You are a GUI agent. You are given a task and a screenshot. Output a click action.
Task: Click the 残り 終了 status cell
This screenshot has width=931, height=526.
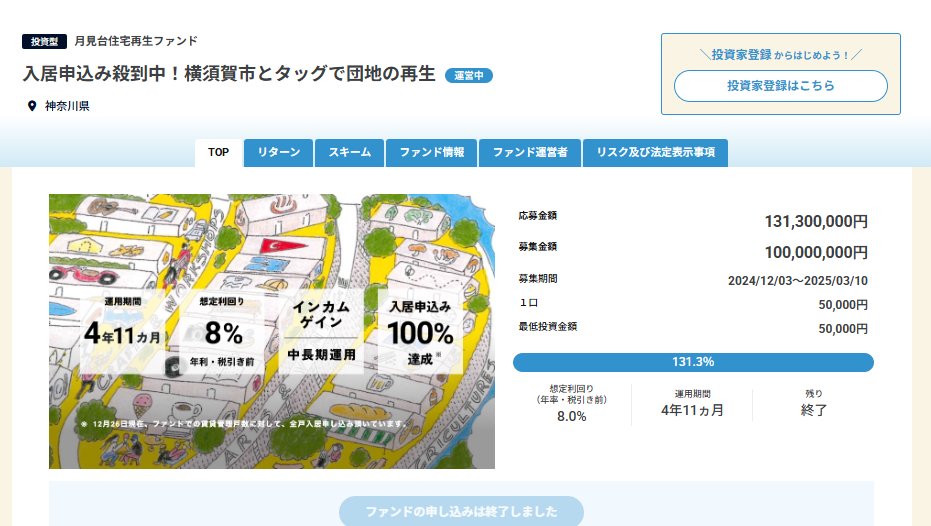pyautogui.click(x=814, y=403)
